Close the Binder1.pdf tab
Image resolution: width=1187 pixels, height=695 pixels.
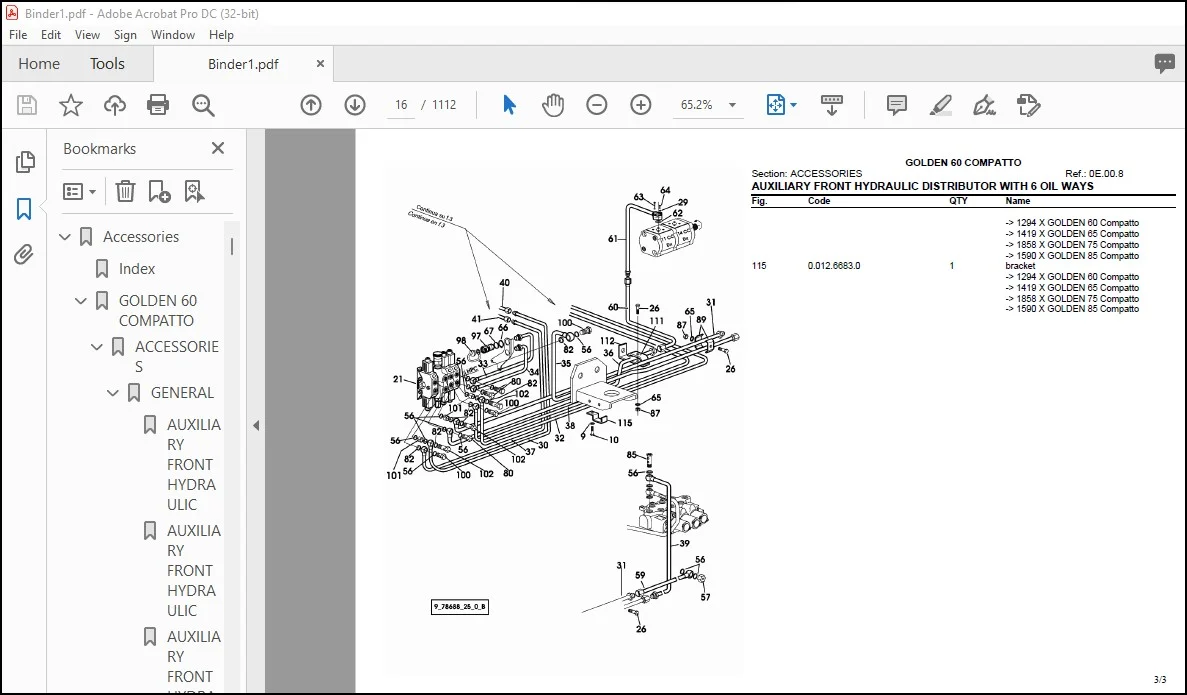[x=320, y=64]
